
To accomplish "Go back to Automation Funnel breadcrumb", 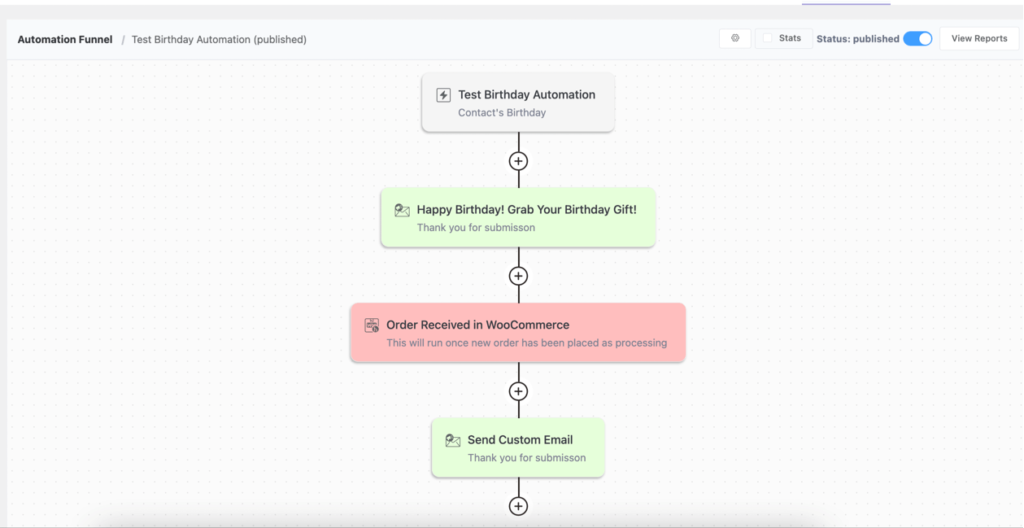I will pos(65,40).
